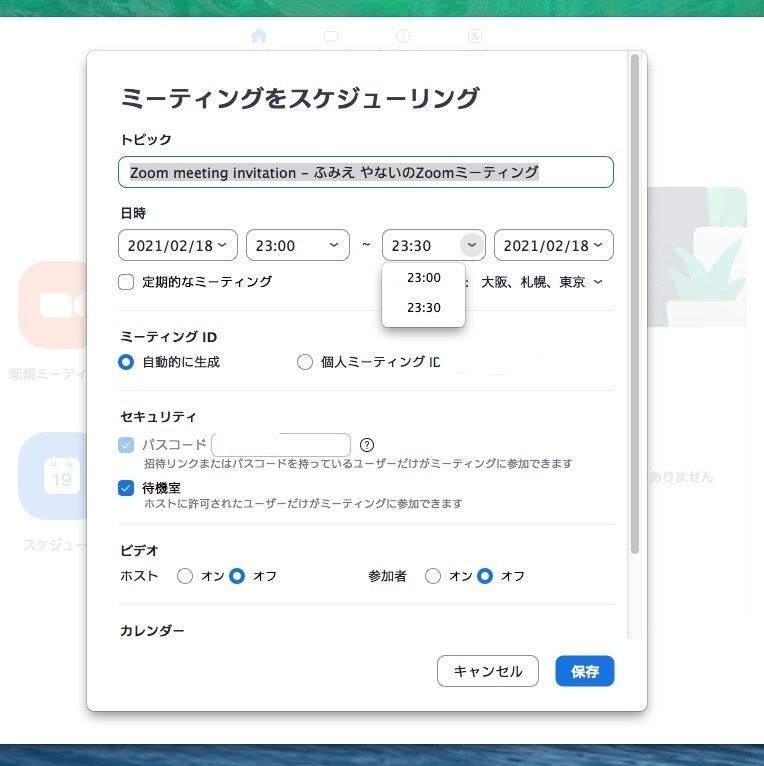
Task: Select 個人ミーティング ID radio button
Action: [305, 362]
